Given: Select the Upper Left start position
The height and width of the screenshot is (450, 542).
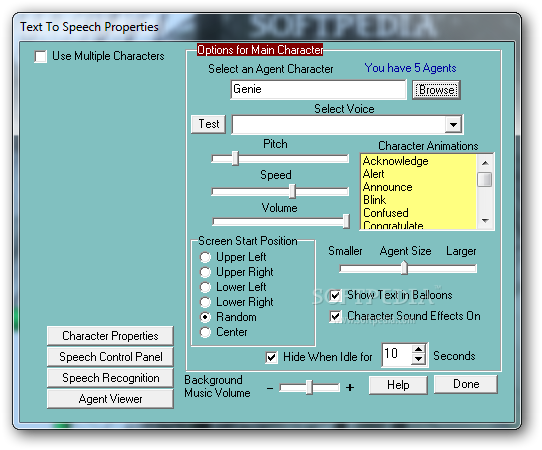Looking at the screenshot, I should click(205, 257).
